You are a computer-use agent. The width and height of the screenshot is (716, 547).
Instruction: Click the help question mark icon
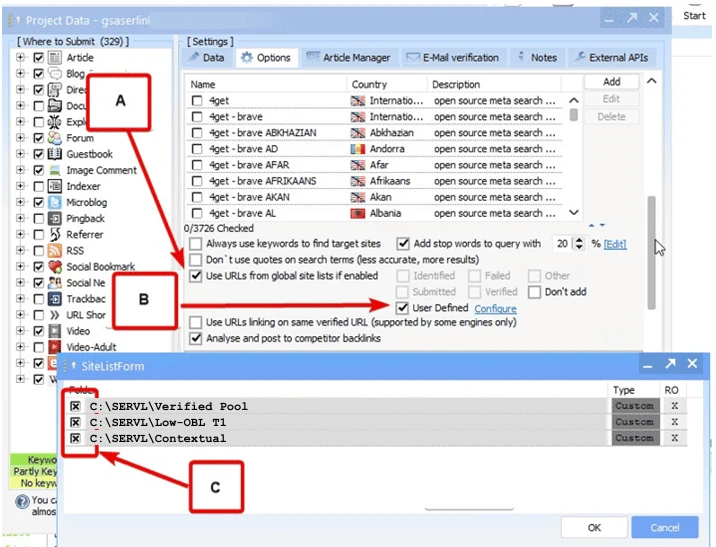(22, 502)
